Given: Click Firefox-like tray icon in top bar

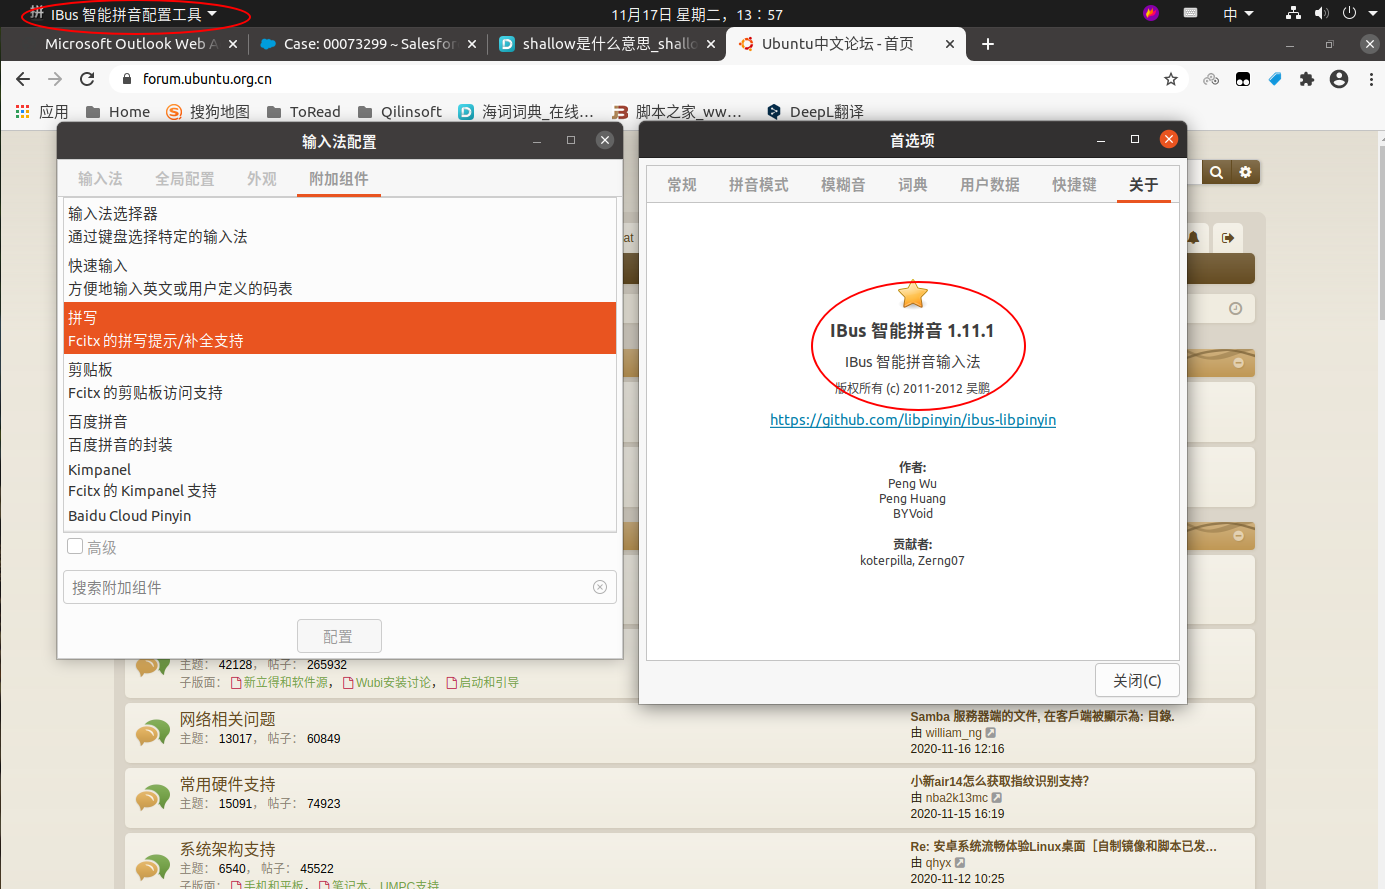Looking at the screenshot, I should point(1151,13).
